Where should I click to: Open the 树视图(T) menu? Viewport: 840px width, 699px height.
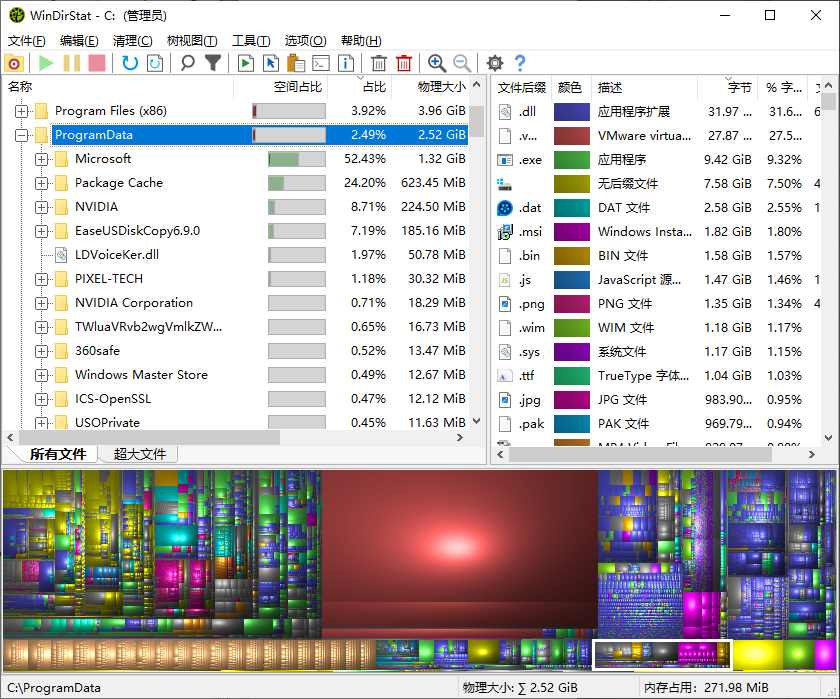(x=192, y=41)
